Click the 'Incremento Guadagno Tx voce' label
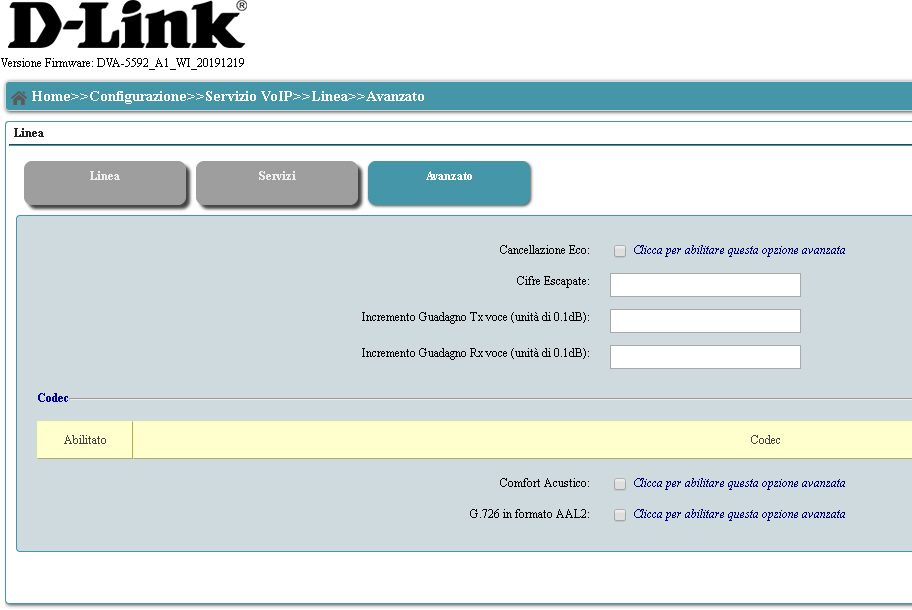This screenshot has height=610, width=912. 476,317
